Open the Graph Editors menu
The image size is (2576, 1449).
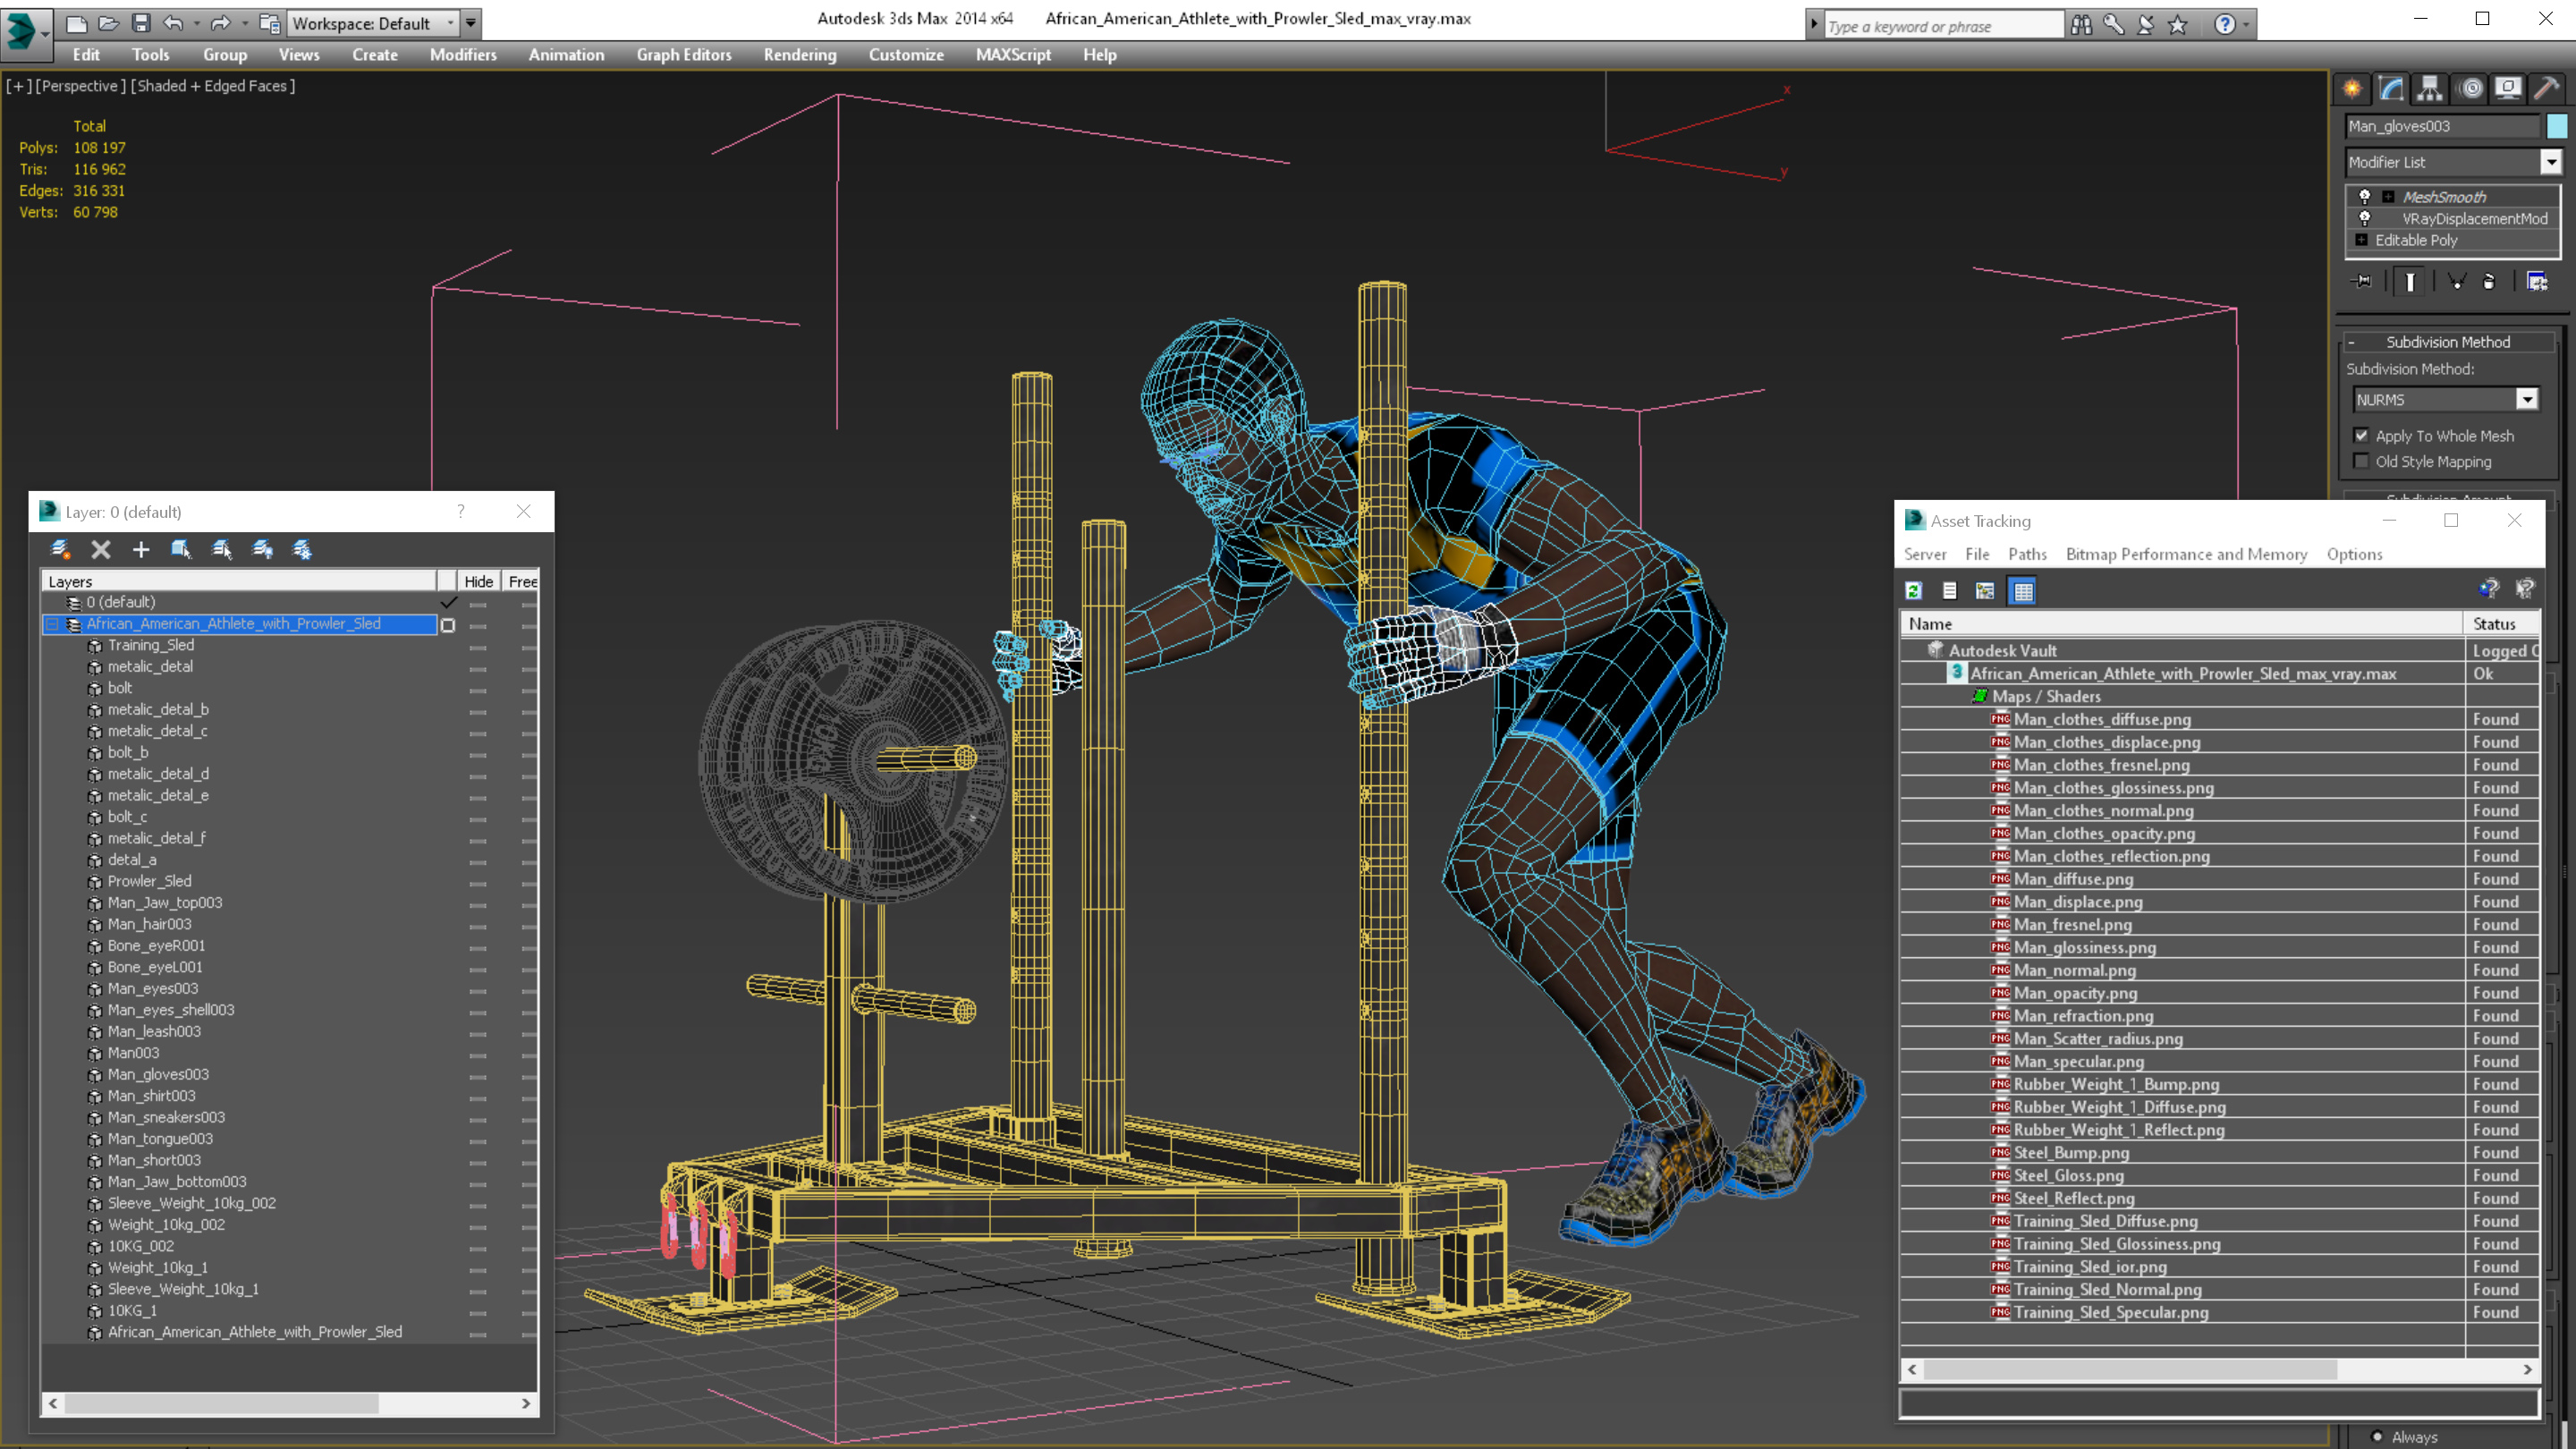point(684,55)
